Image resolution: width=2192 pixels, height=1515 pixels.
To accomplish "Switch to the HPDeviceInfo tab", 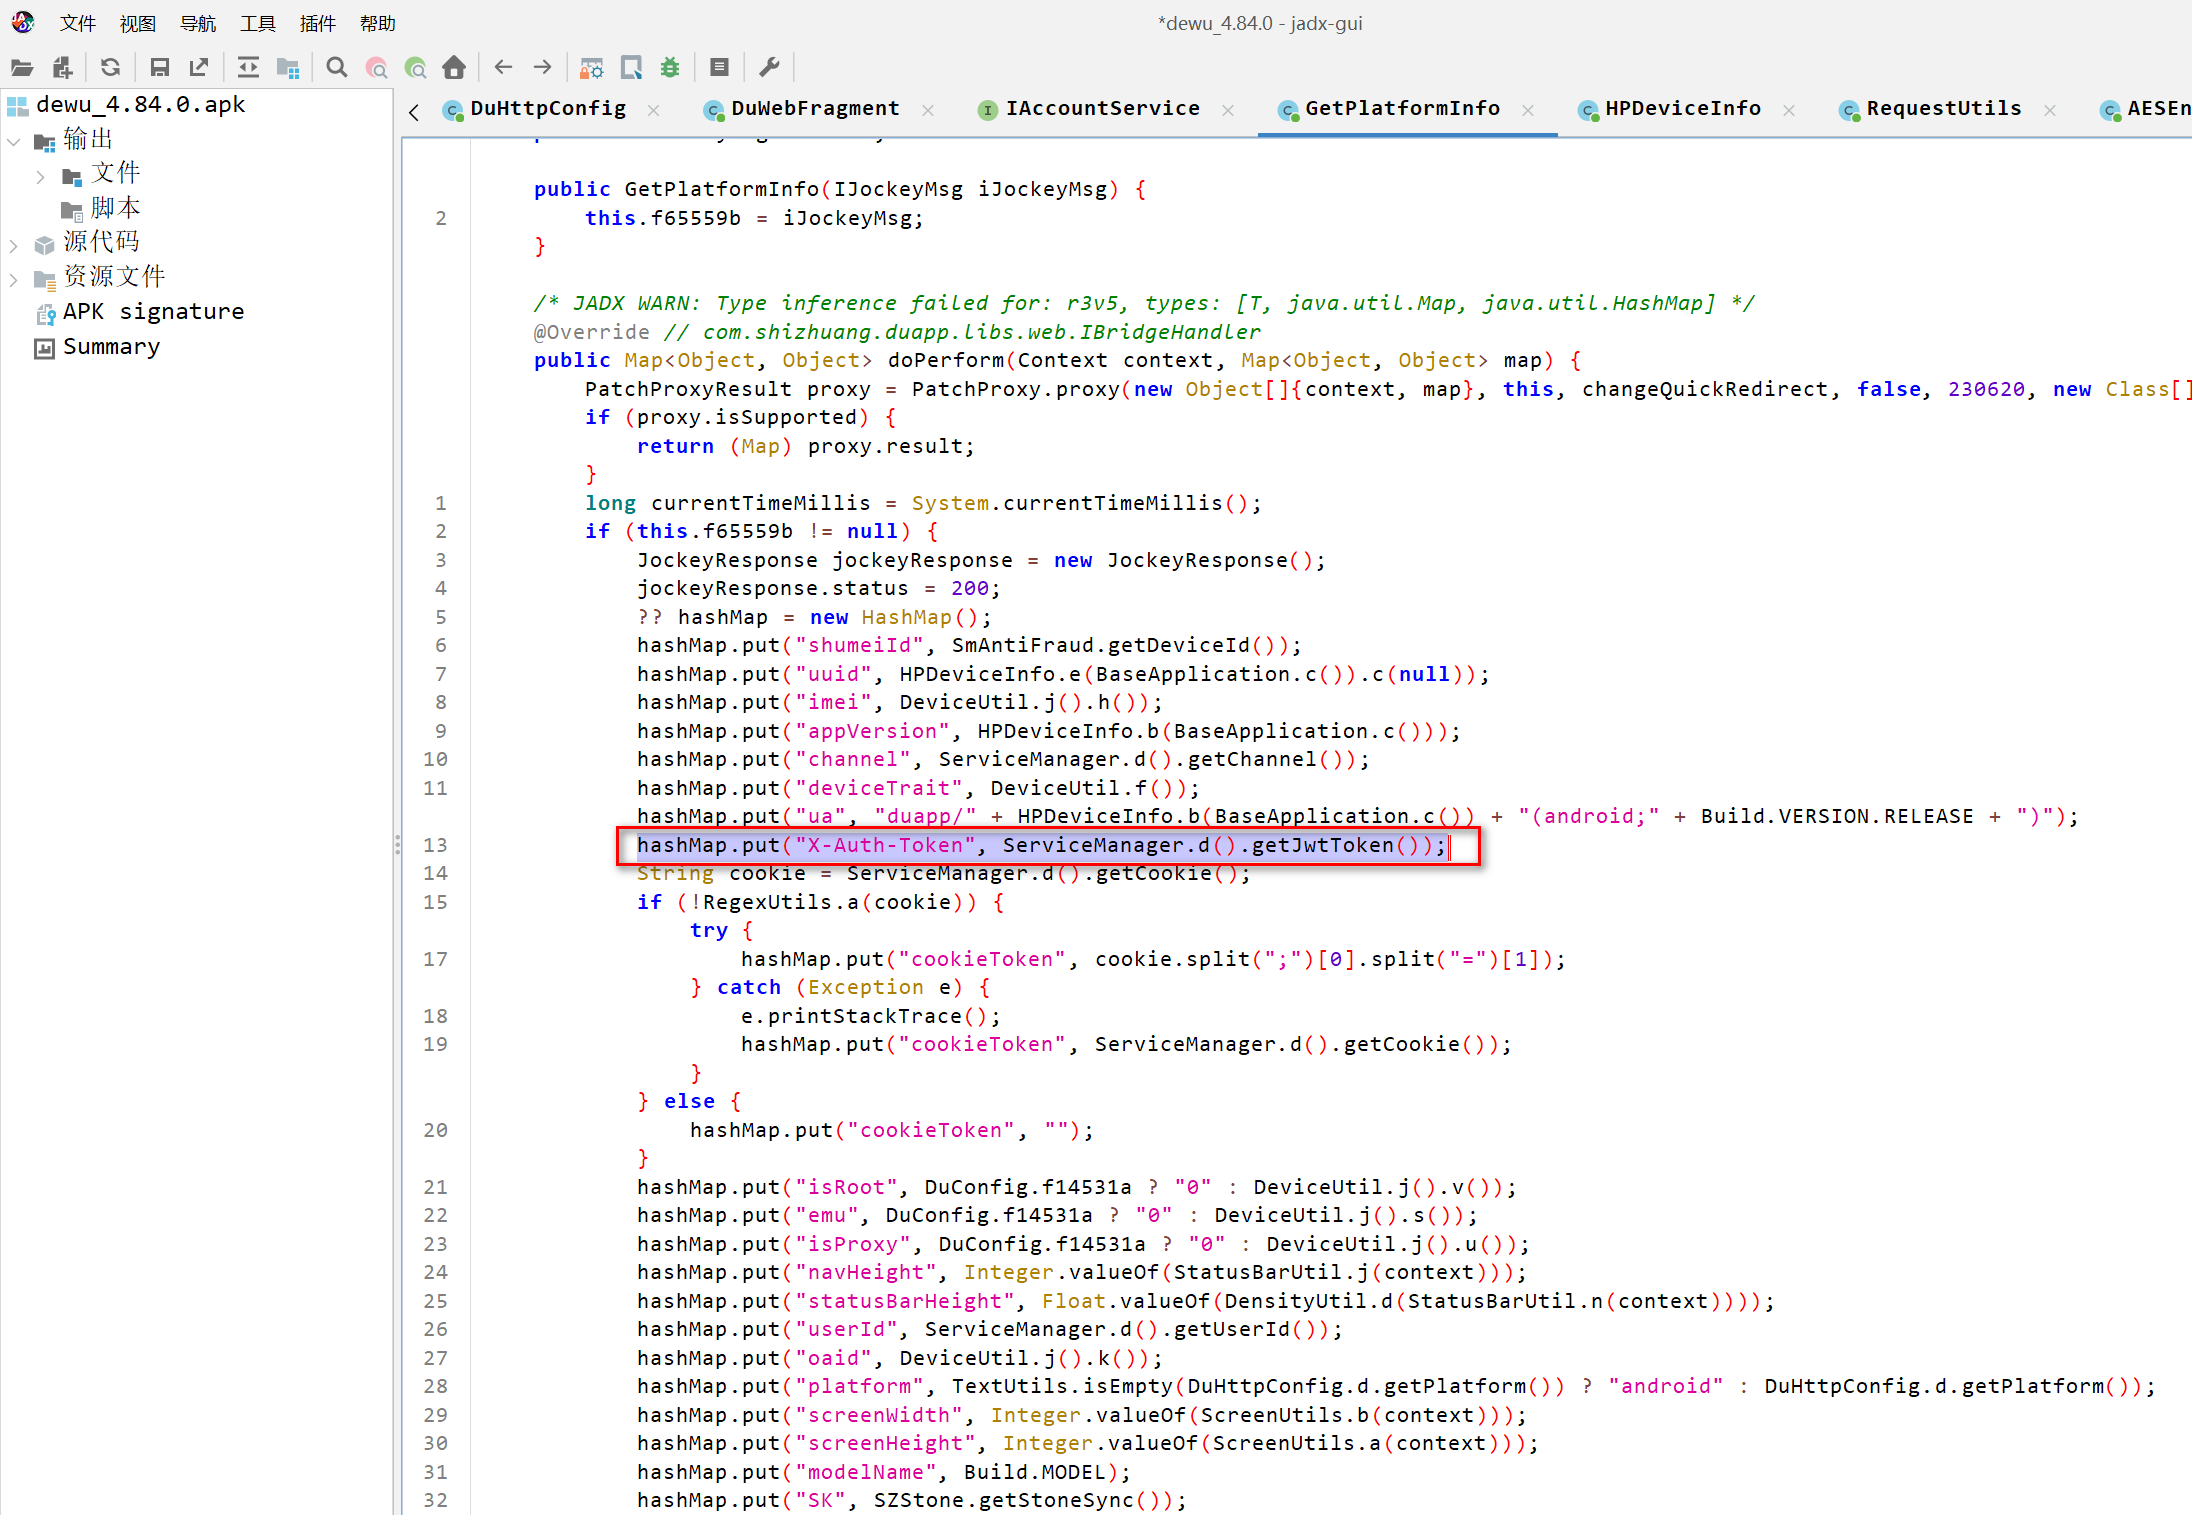I will 1682,109.
